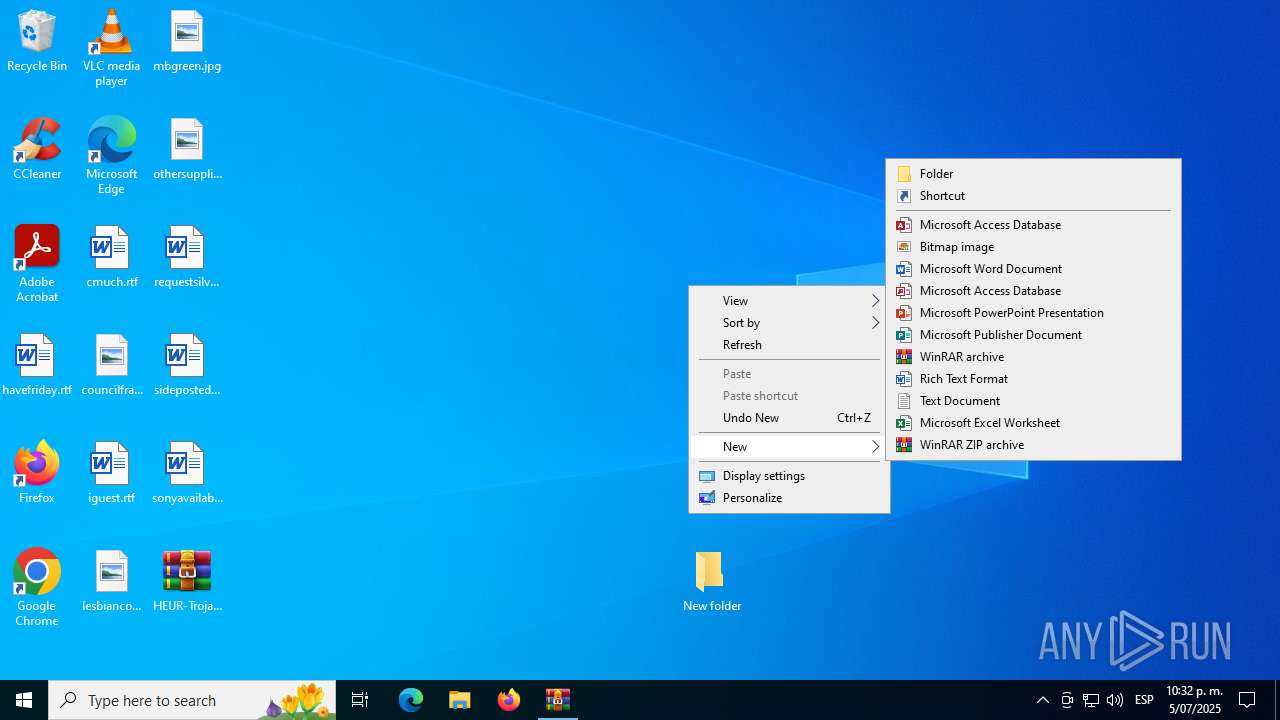Create a new Microsoft Publisher Document

click(1033, 335)
